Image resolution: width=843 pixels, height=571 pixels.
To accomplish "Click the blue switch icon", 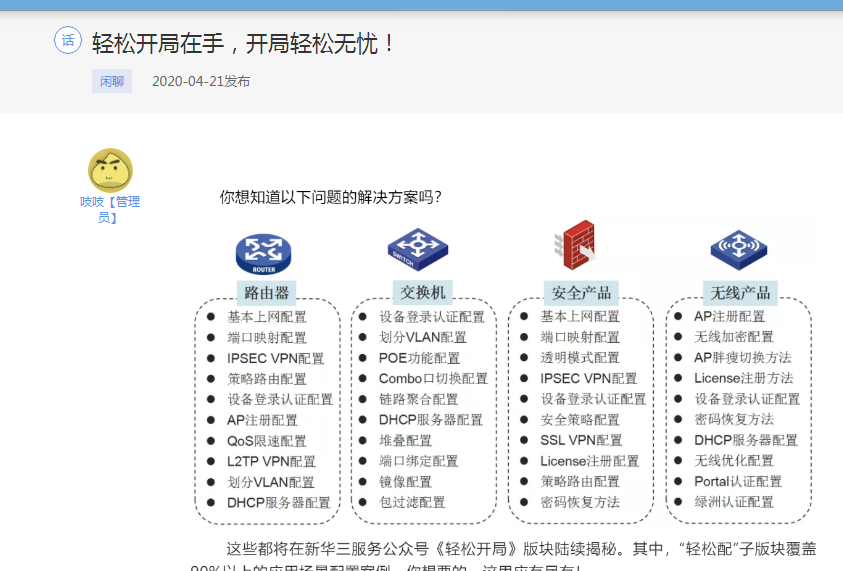I will (418, 249).
